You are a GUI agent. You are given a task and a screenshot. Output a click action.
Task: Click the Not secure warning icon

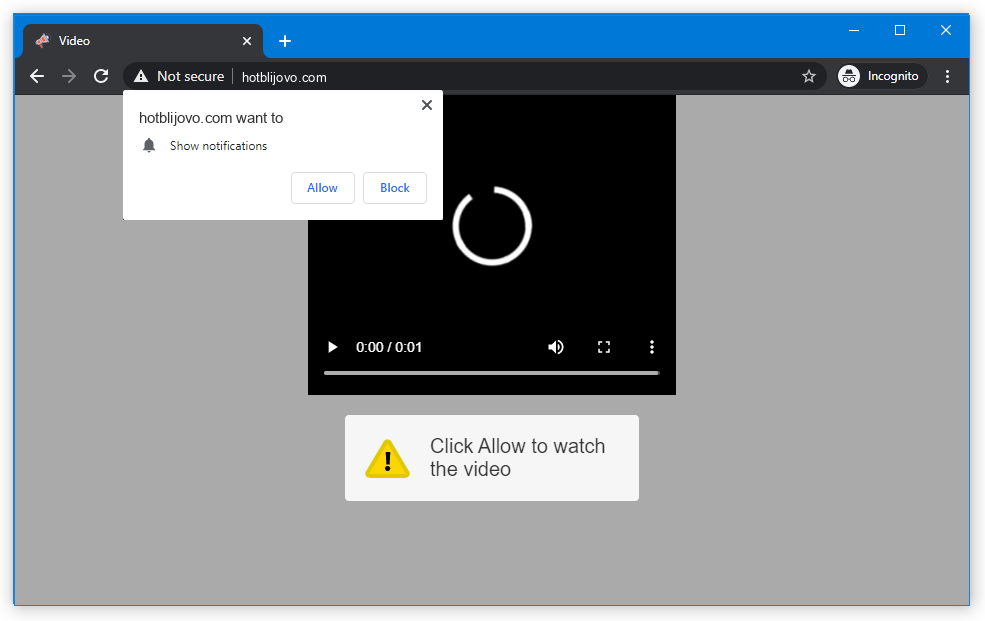pyautogui.click(x=141, y=76)
